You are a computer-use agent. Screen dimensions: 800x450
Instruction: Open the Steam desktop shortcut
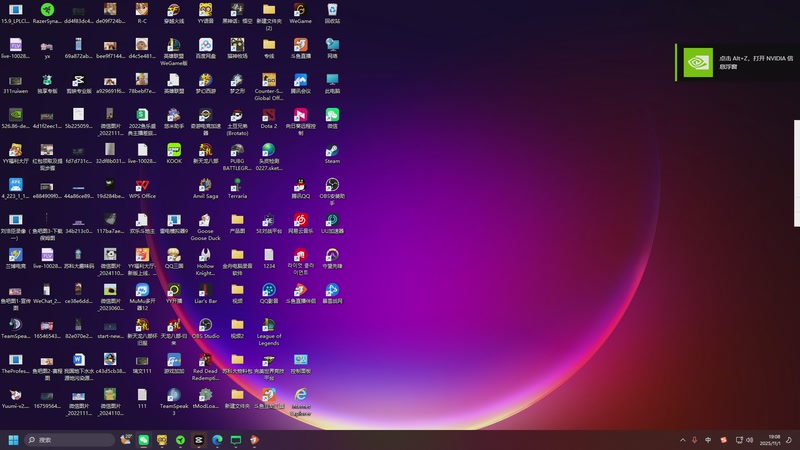pyautogui.click(x=332, y=154)
